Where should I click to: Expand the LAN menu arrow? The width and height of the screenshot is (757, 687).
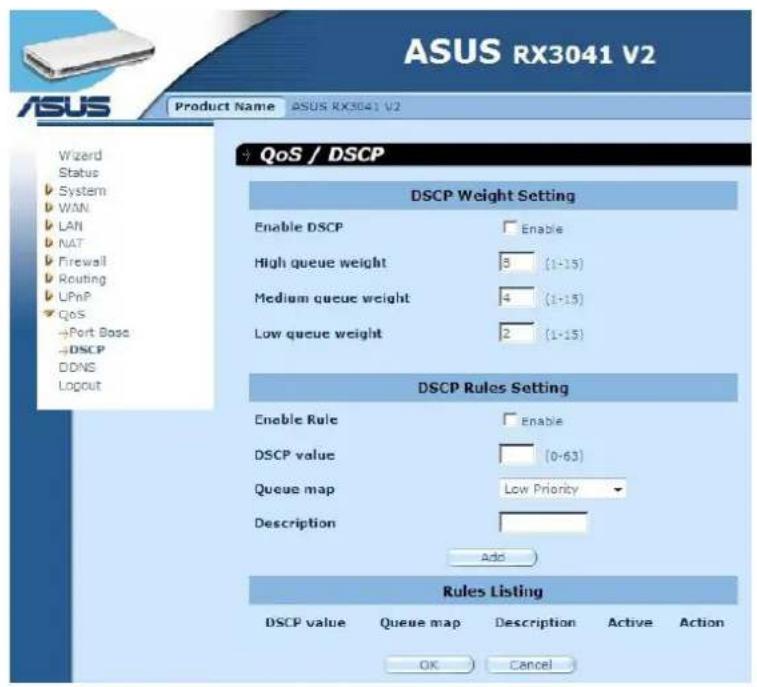(48, 225)
